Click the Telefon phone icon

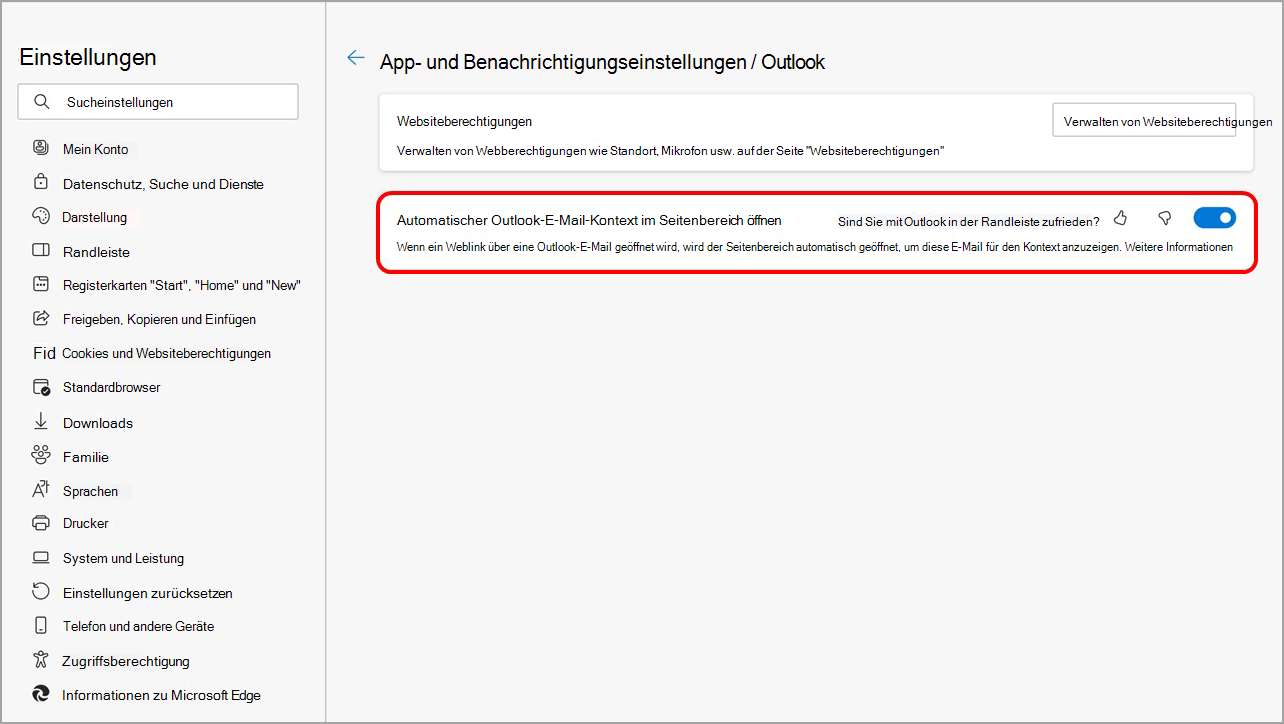coord(41,625)
